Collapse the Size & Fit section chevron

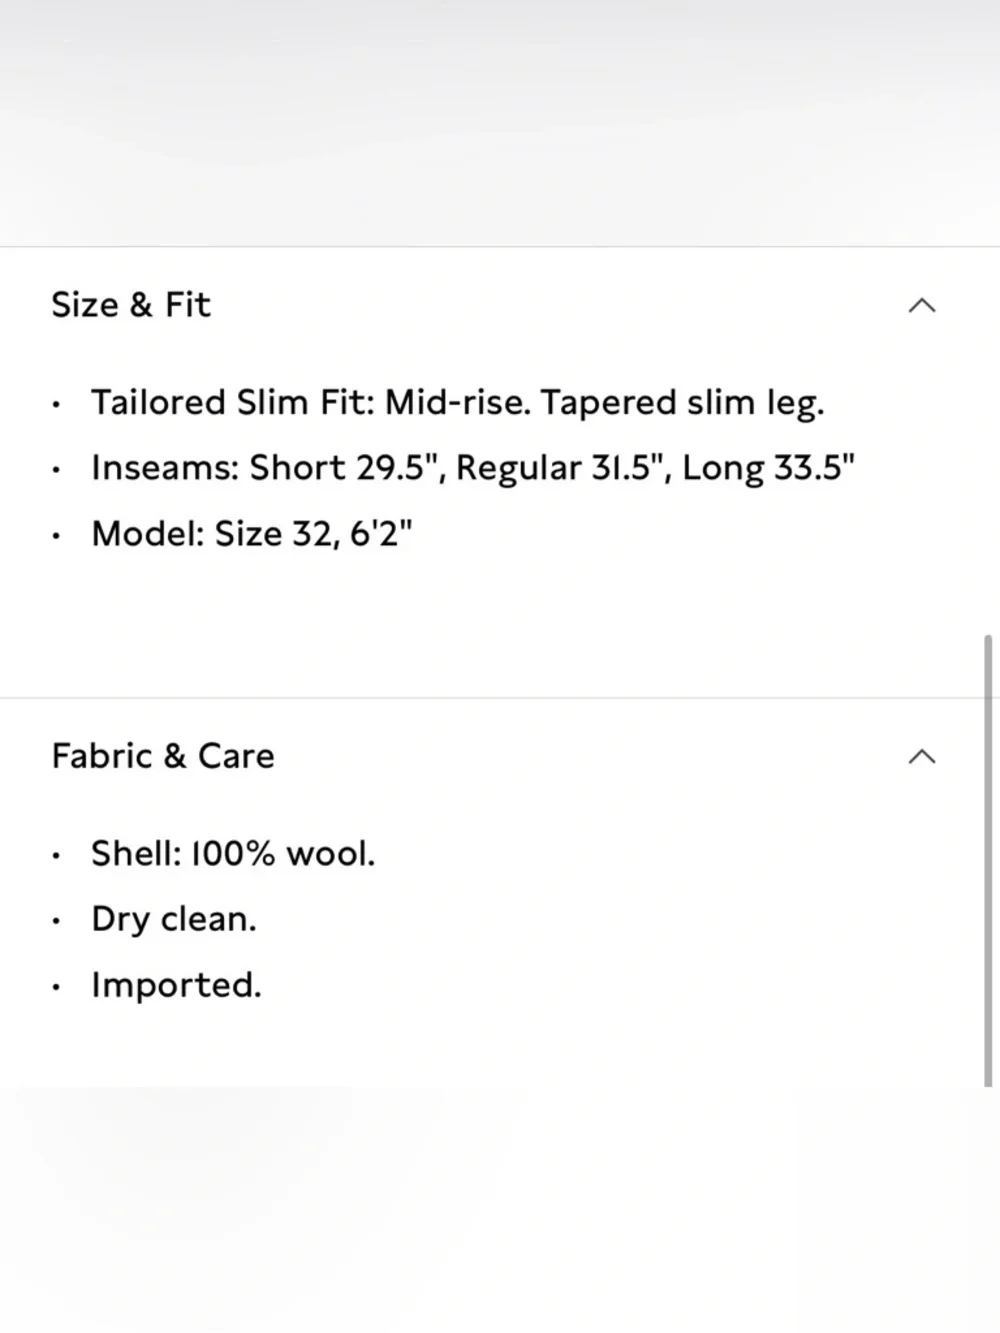point(922,306)
